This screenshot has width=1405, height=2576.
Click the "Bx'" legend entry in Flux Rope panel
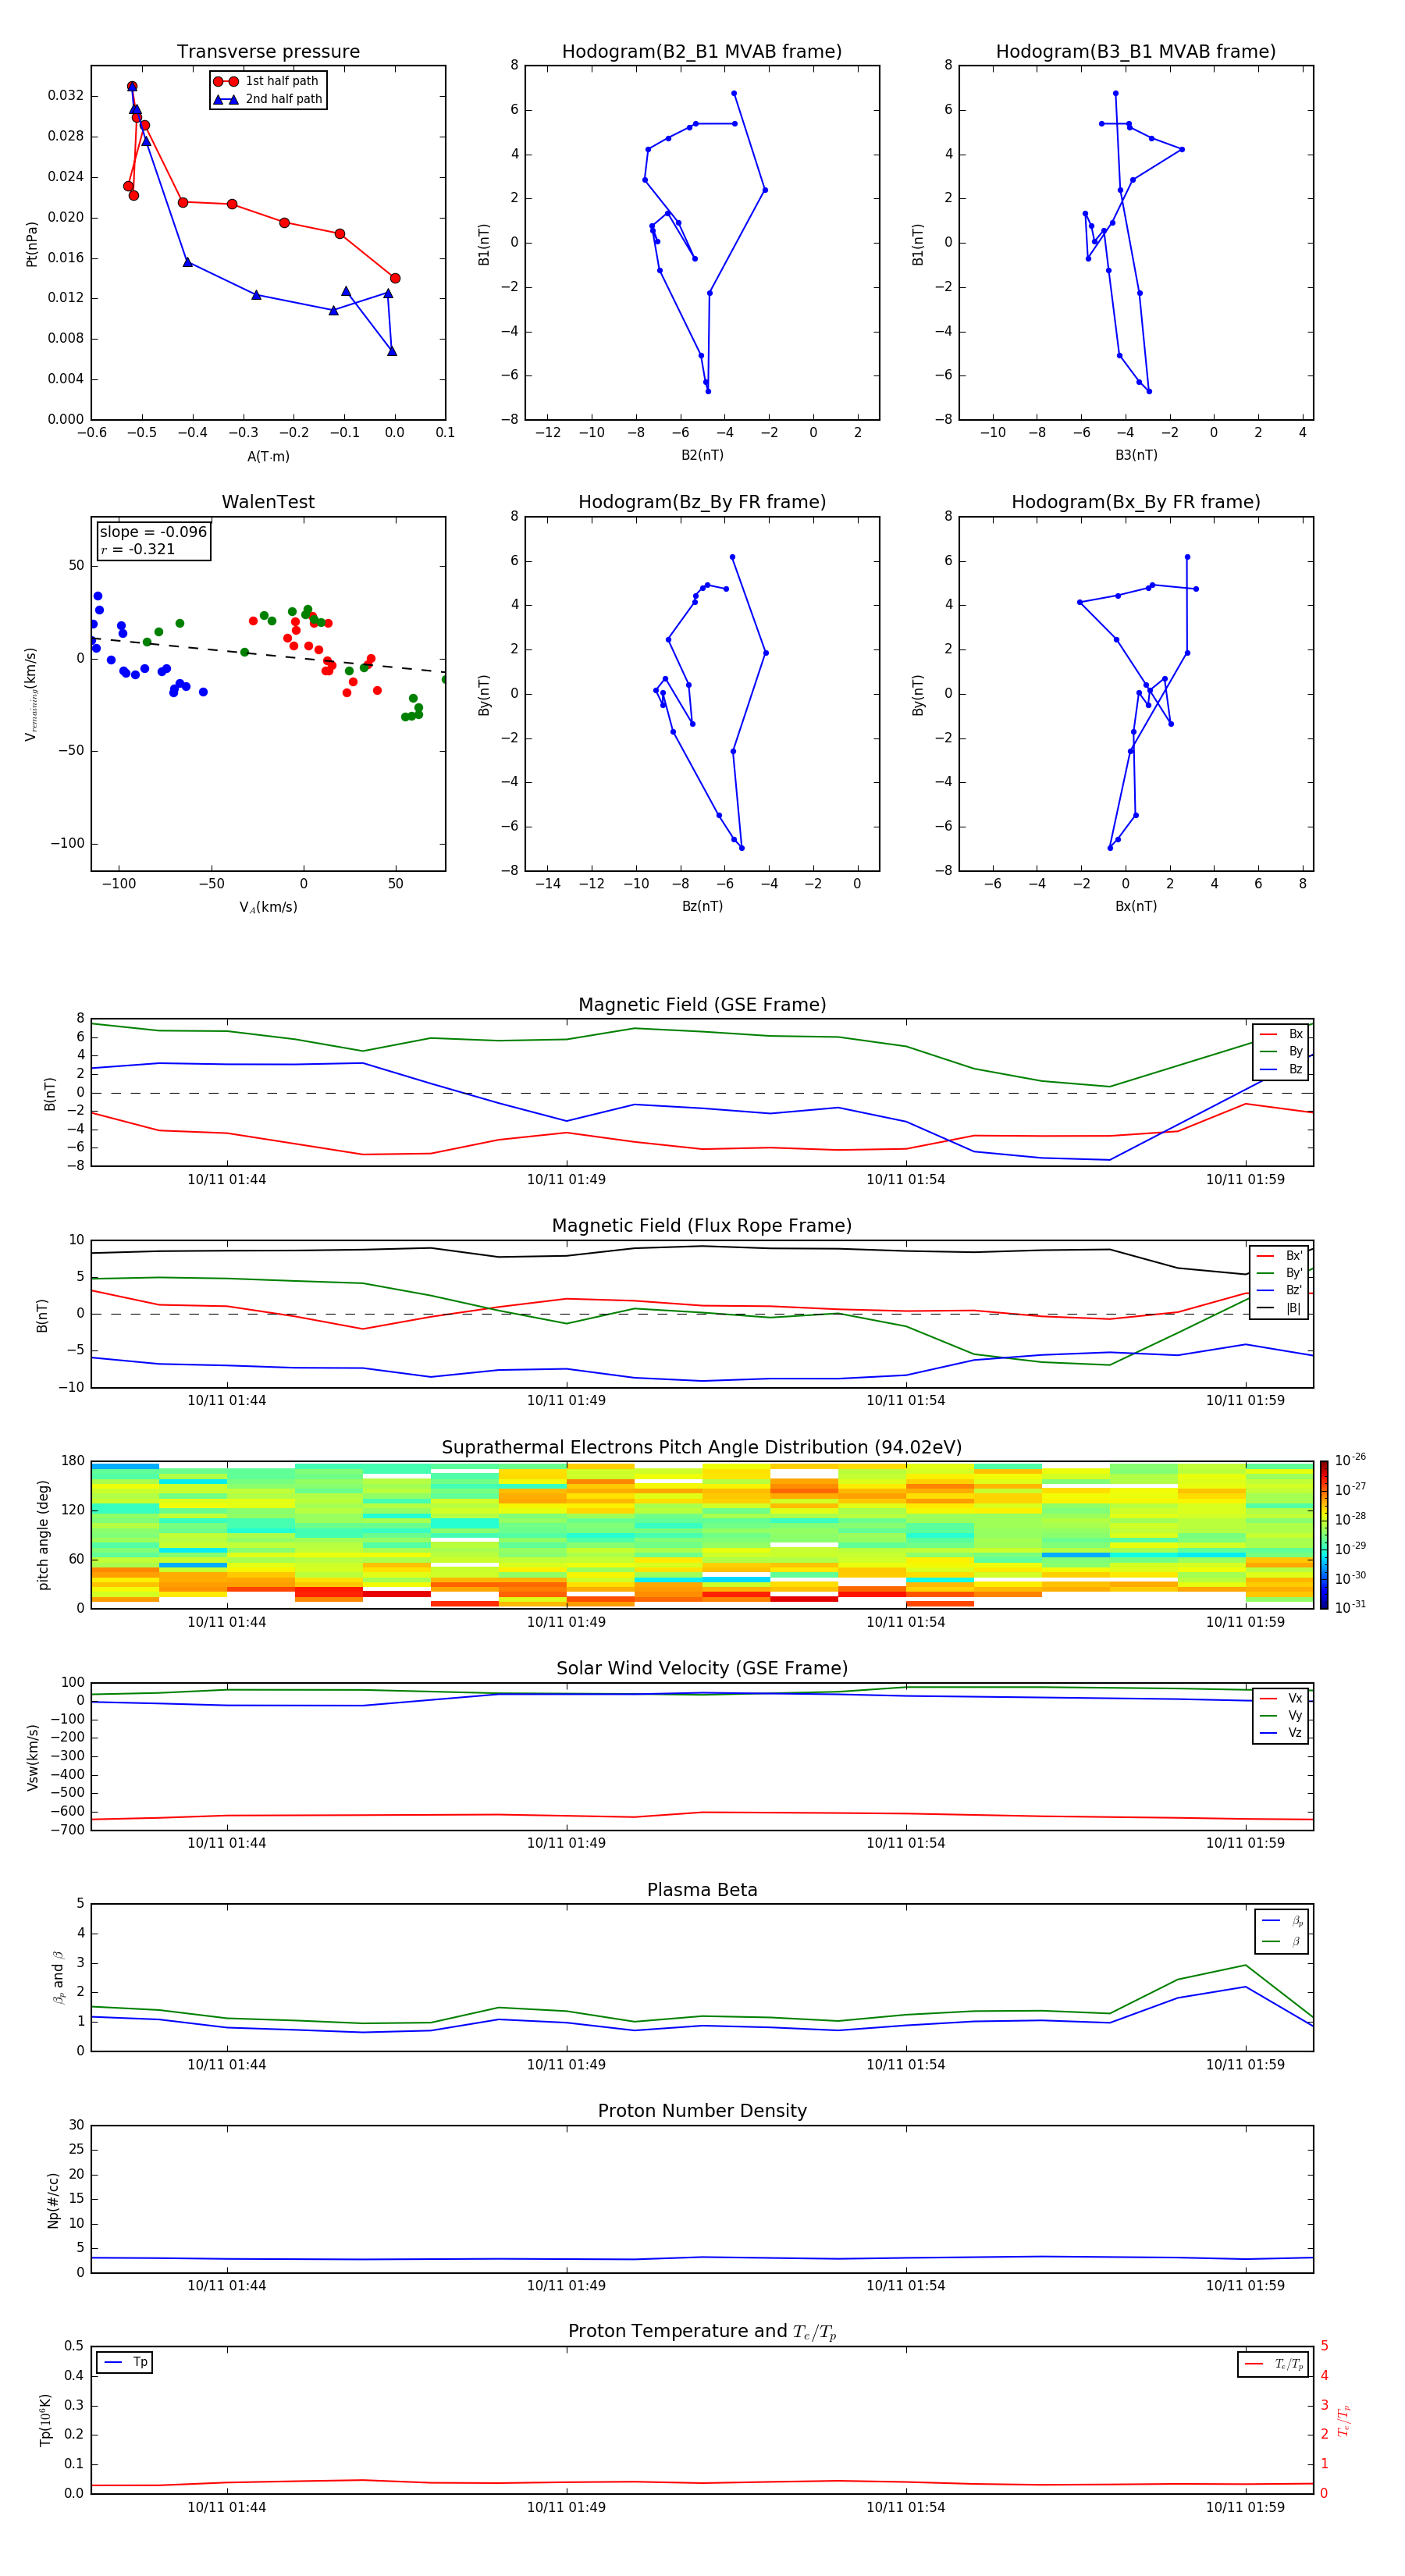[x=1279, y=1256]
